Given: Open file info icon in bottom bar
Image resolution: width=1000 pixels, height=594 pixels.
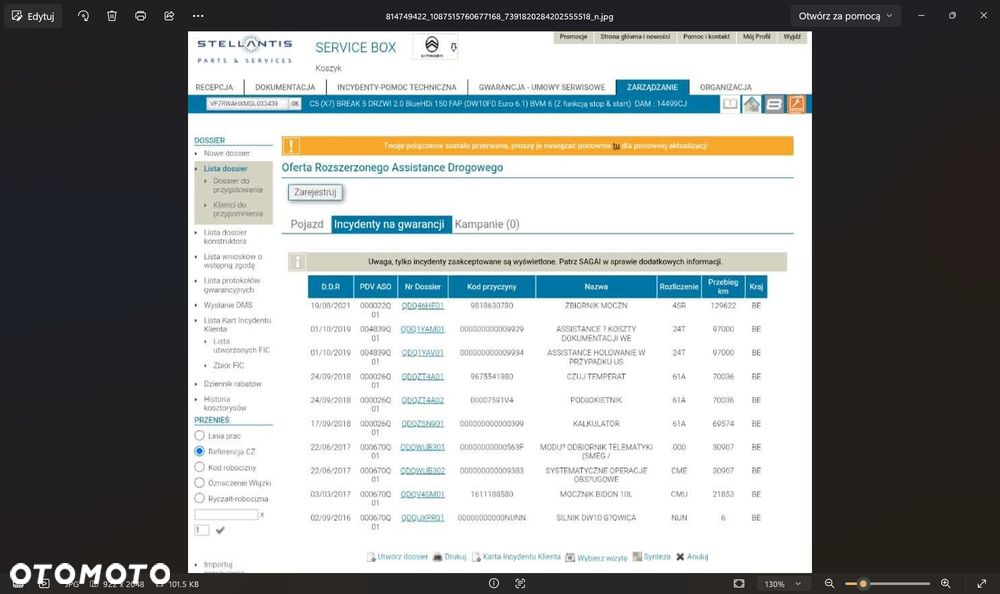Looking at the screenshot, I should (x=494, y=583).
